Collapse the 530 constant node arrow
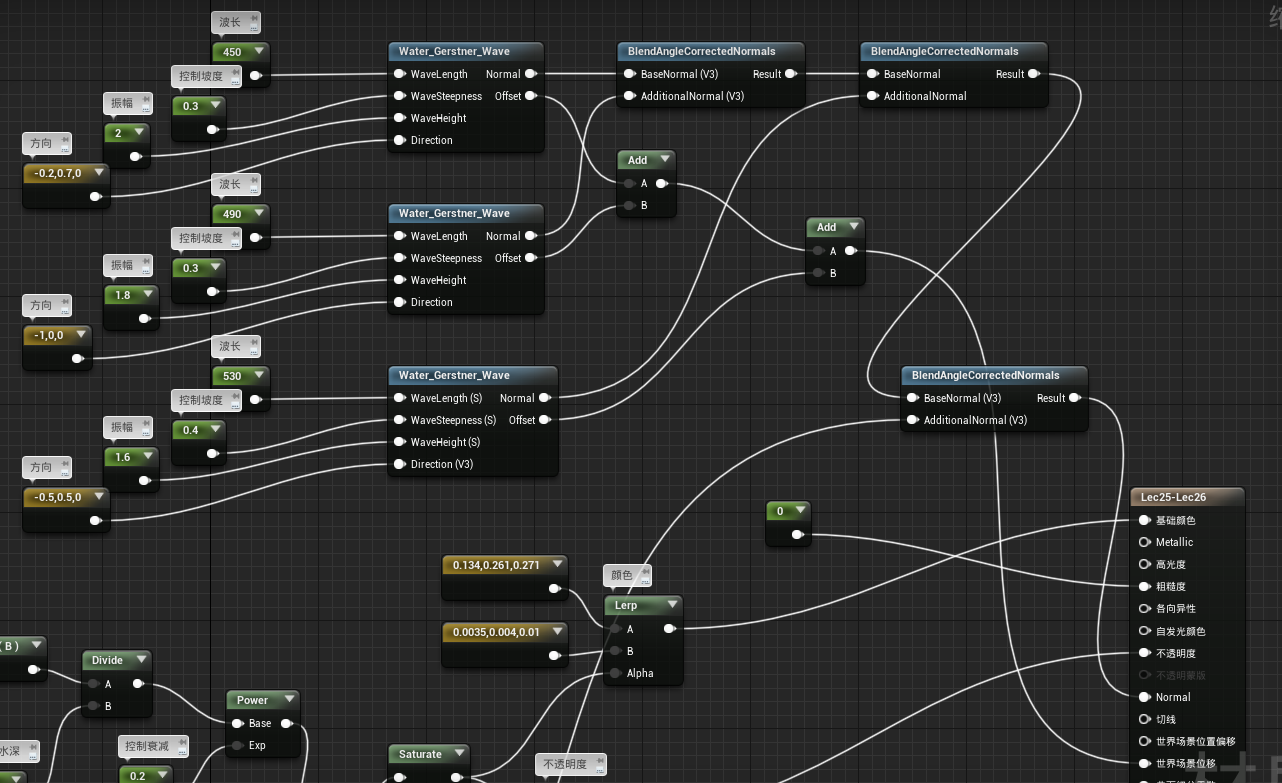 click(x=259, y=375)
